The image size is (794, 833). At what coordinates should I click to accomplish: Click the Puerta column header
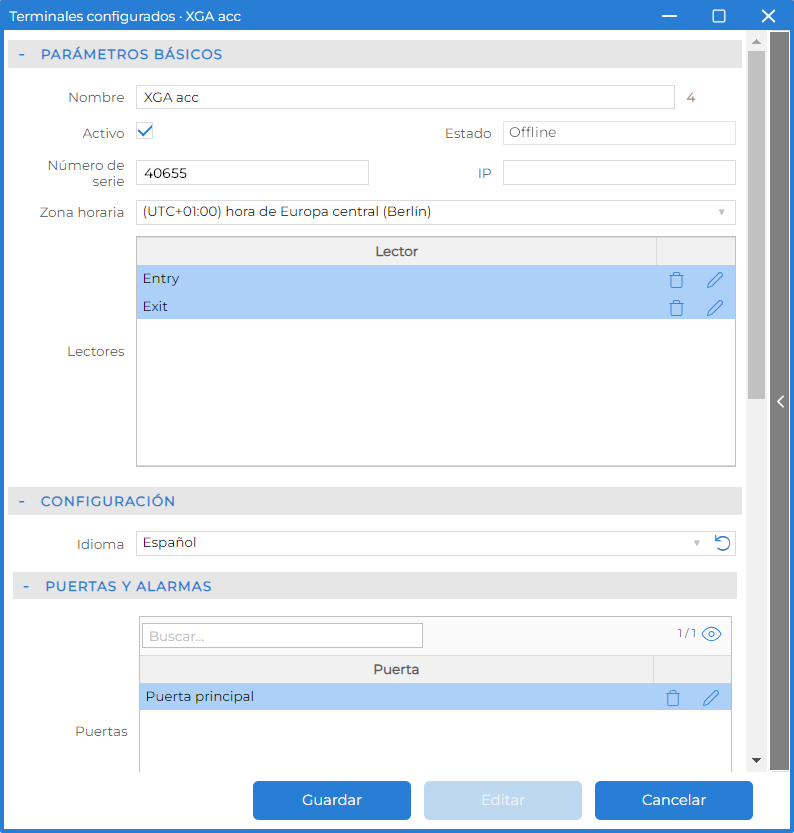396,669
